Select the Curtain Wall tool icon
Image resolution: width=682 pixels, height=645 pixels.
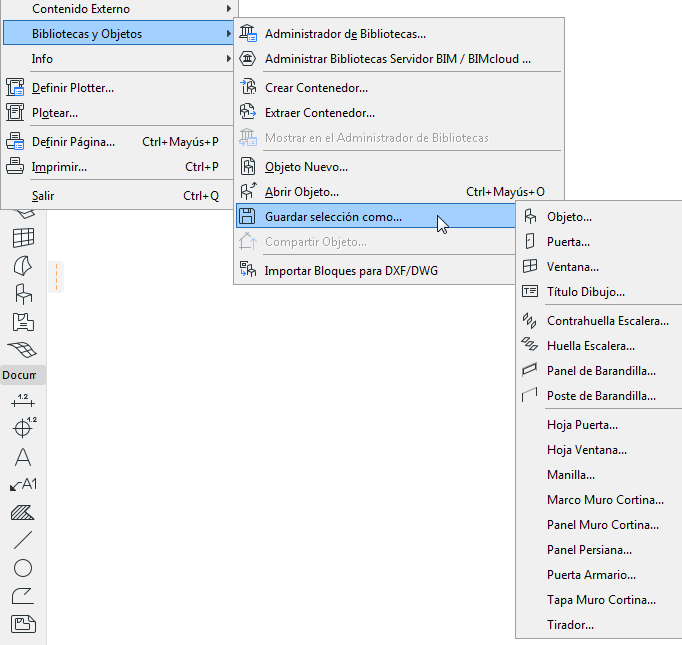[23, 238]
